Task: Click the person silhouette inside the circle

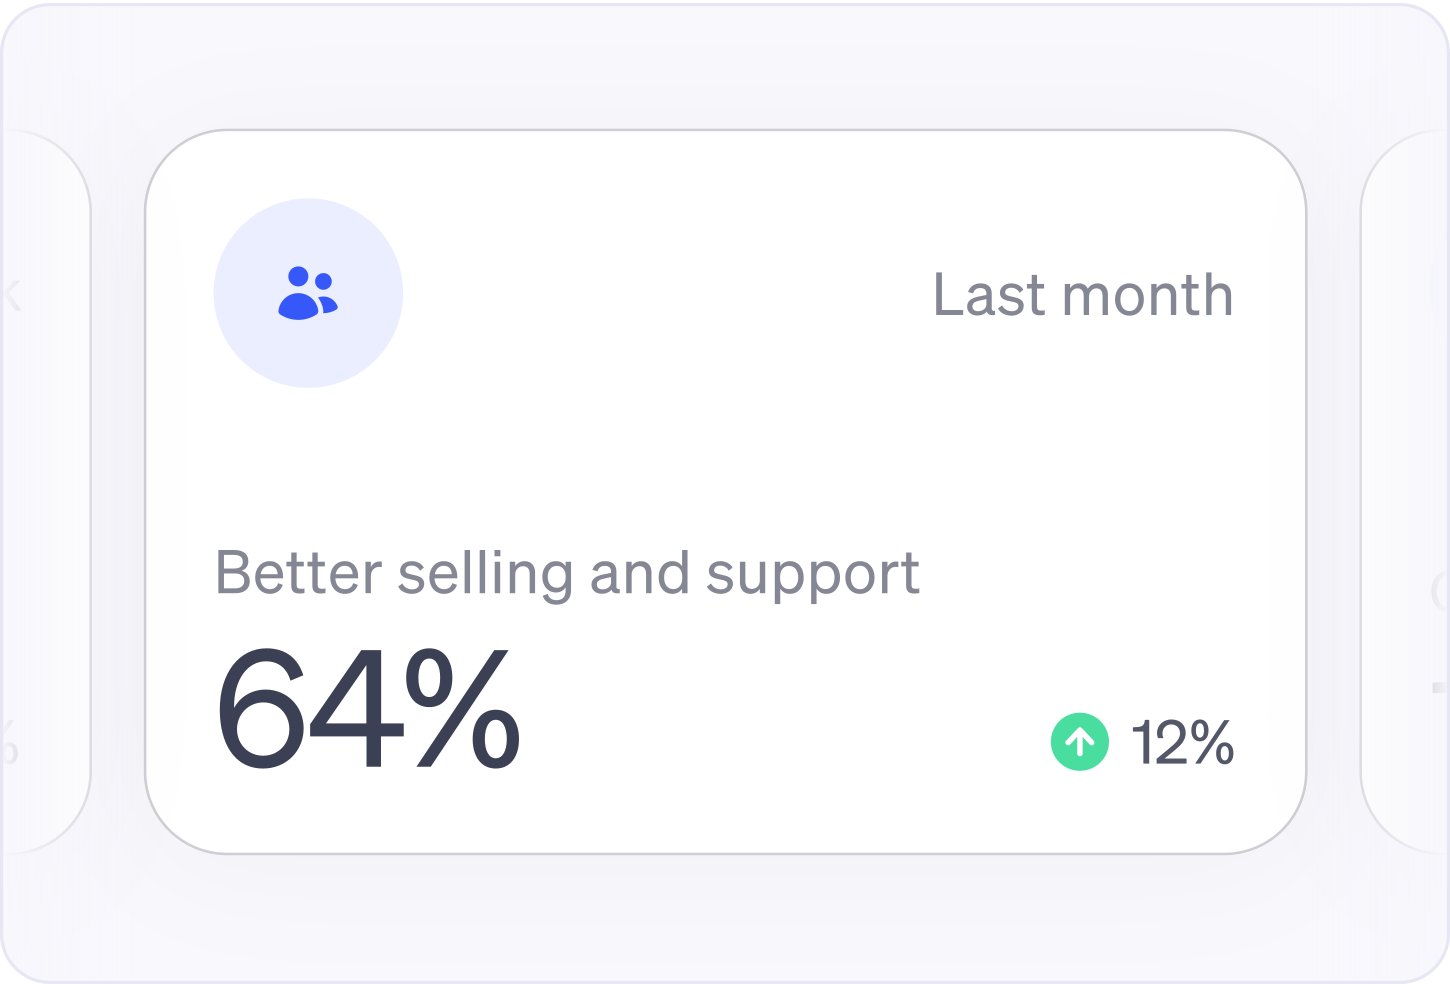Action: pos(299,295)
